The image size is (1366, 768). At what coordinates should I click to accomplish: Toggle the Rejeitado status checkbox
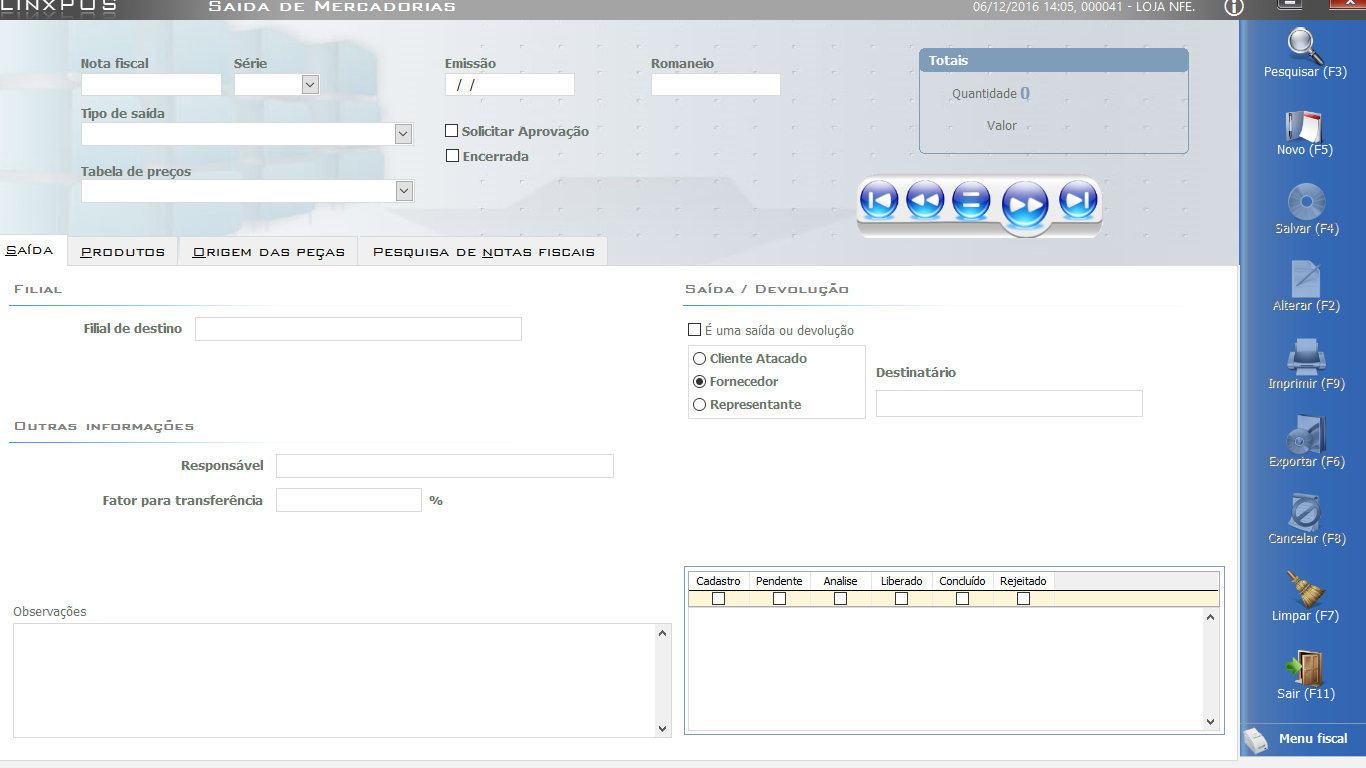1023,599
